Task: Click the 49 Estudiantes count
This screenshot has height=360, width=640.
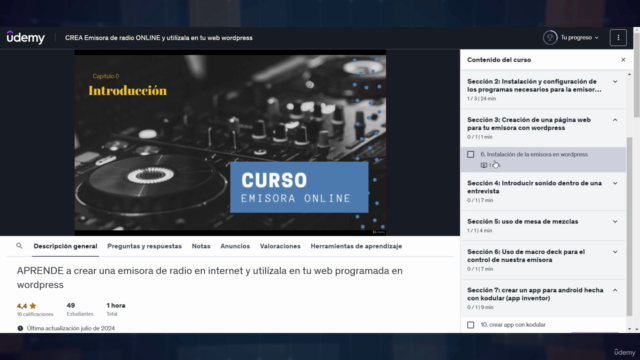Action: (x=71, y=305)
